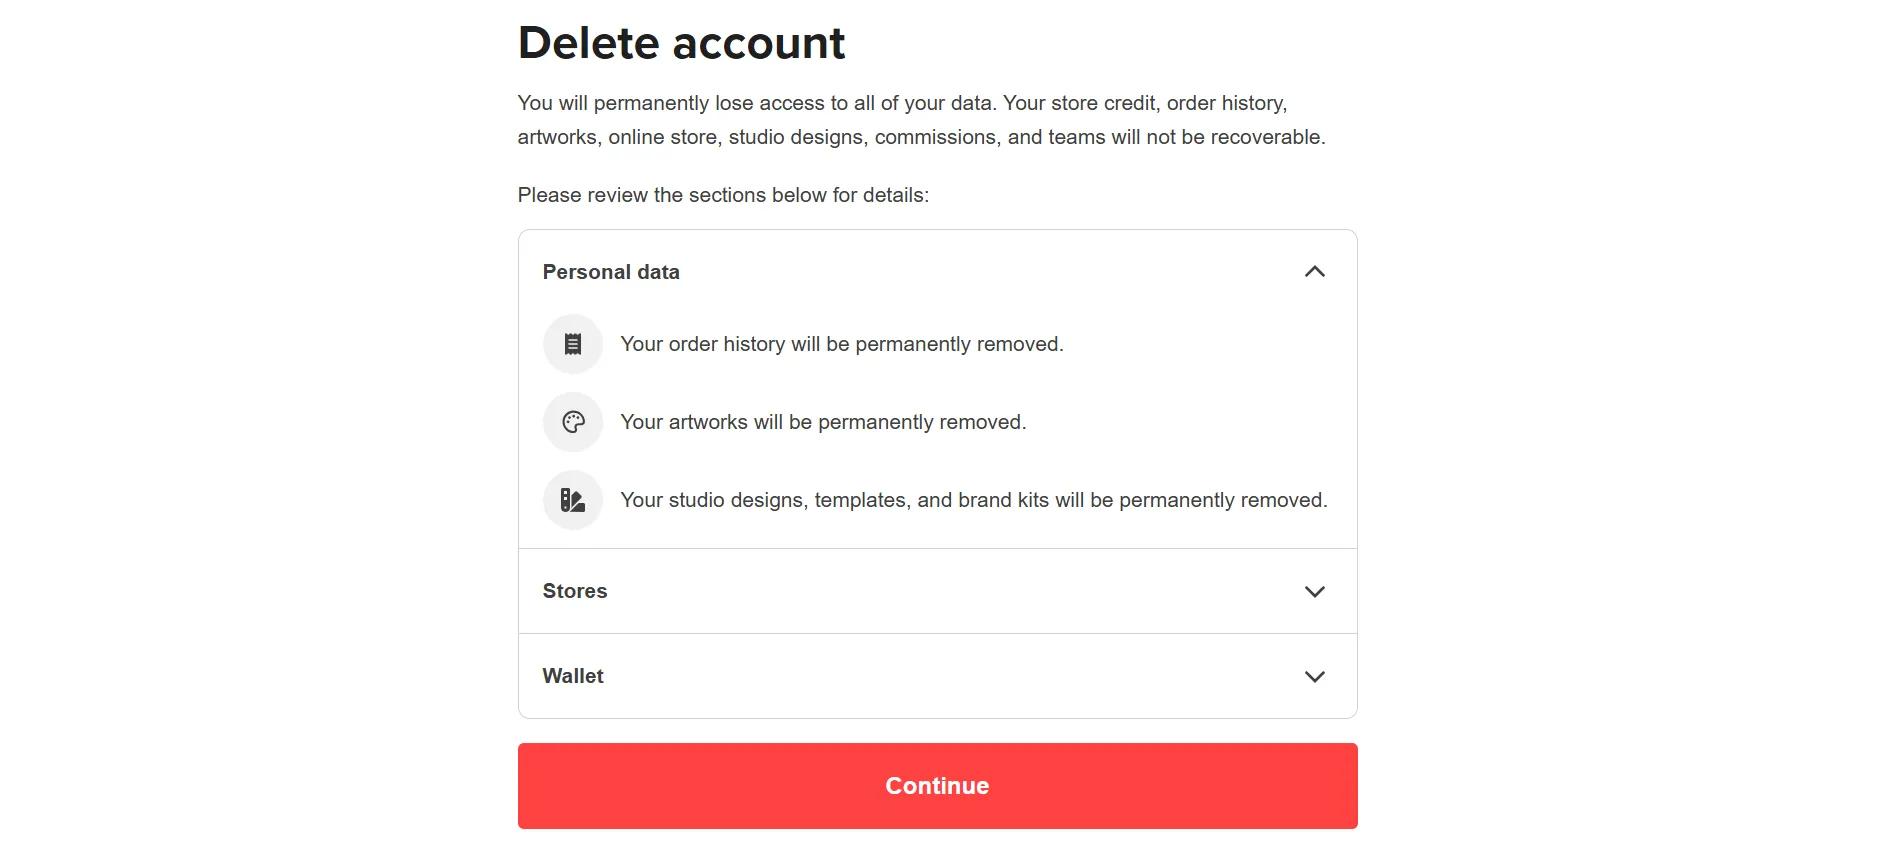Expand the Stores section
This screenshot has height=867, width=1889.
1315,591
